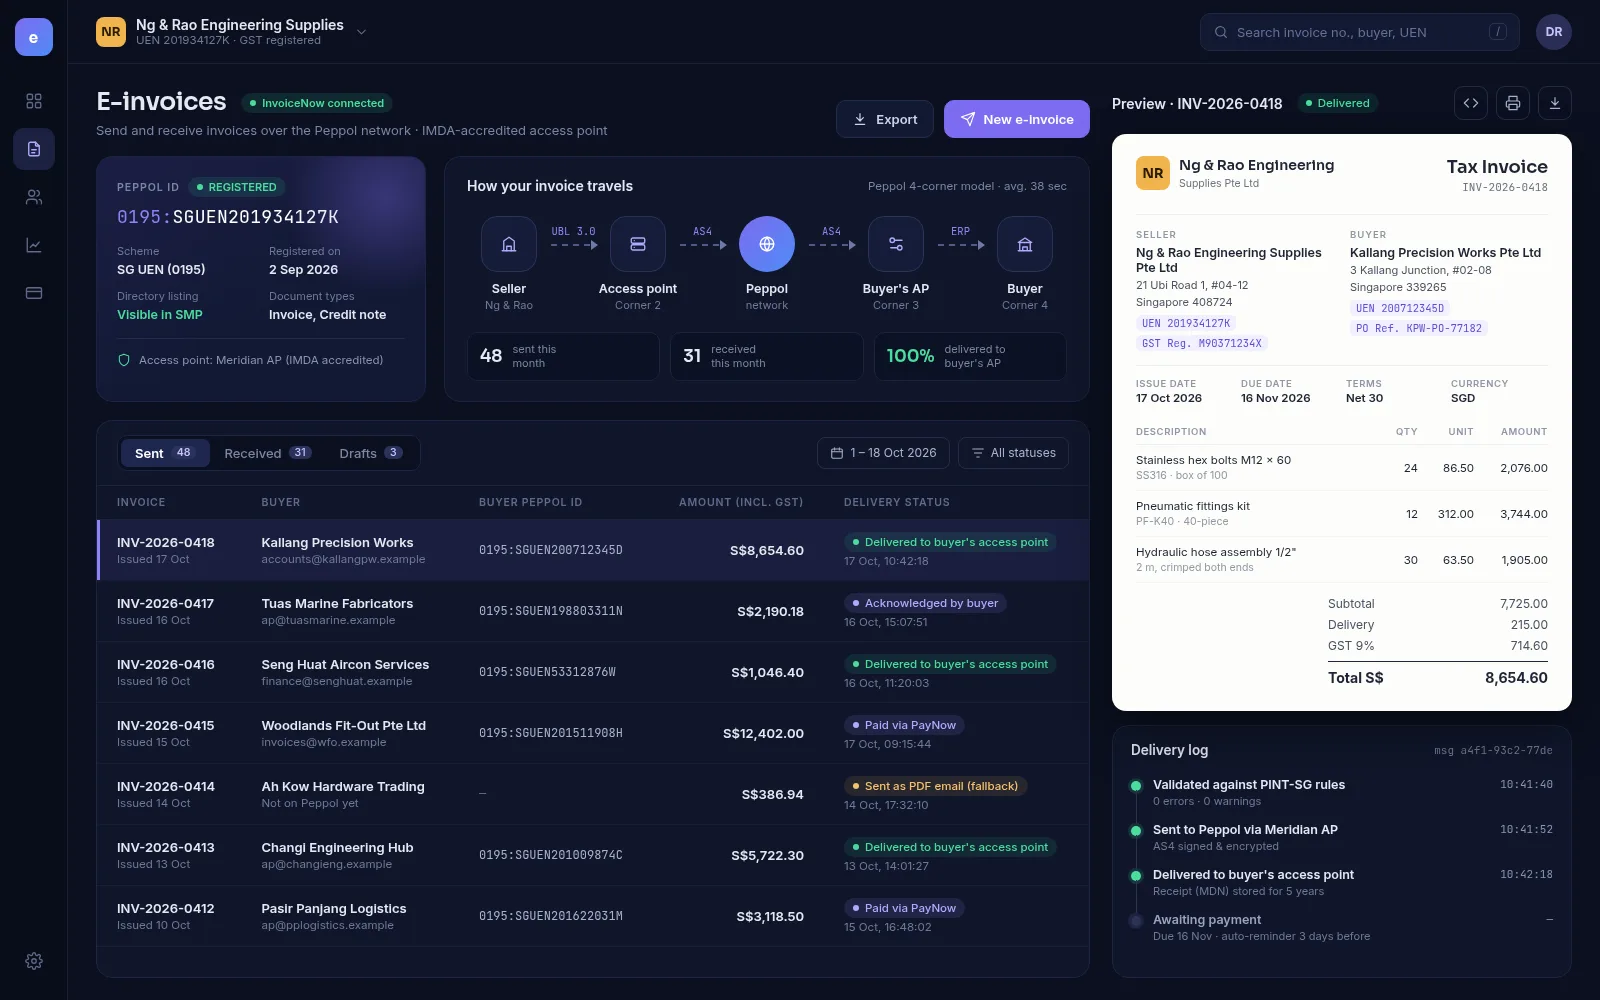The width and height of the screenshot is (1600, 1000).
Task: Click the app logo at top left
Action: tap(34, 37)
